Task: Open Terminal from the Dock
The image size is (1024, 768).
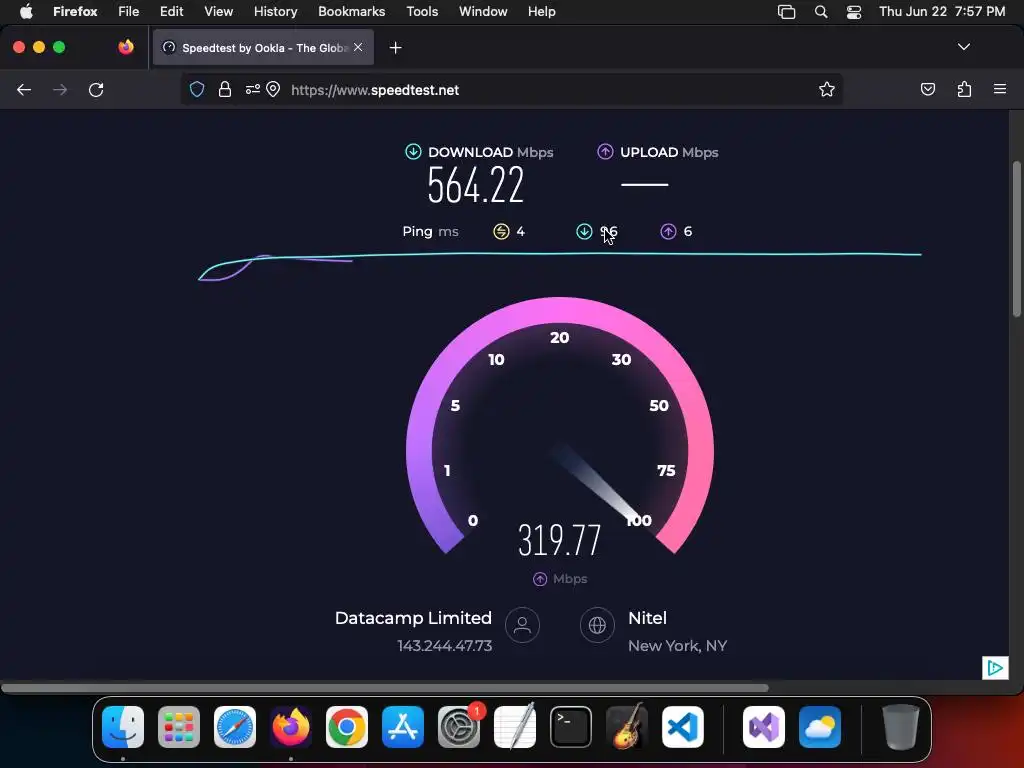Action: coord(571,727)
